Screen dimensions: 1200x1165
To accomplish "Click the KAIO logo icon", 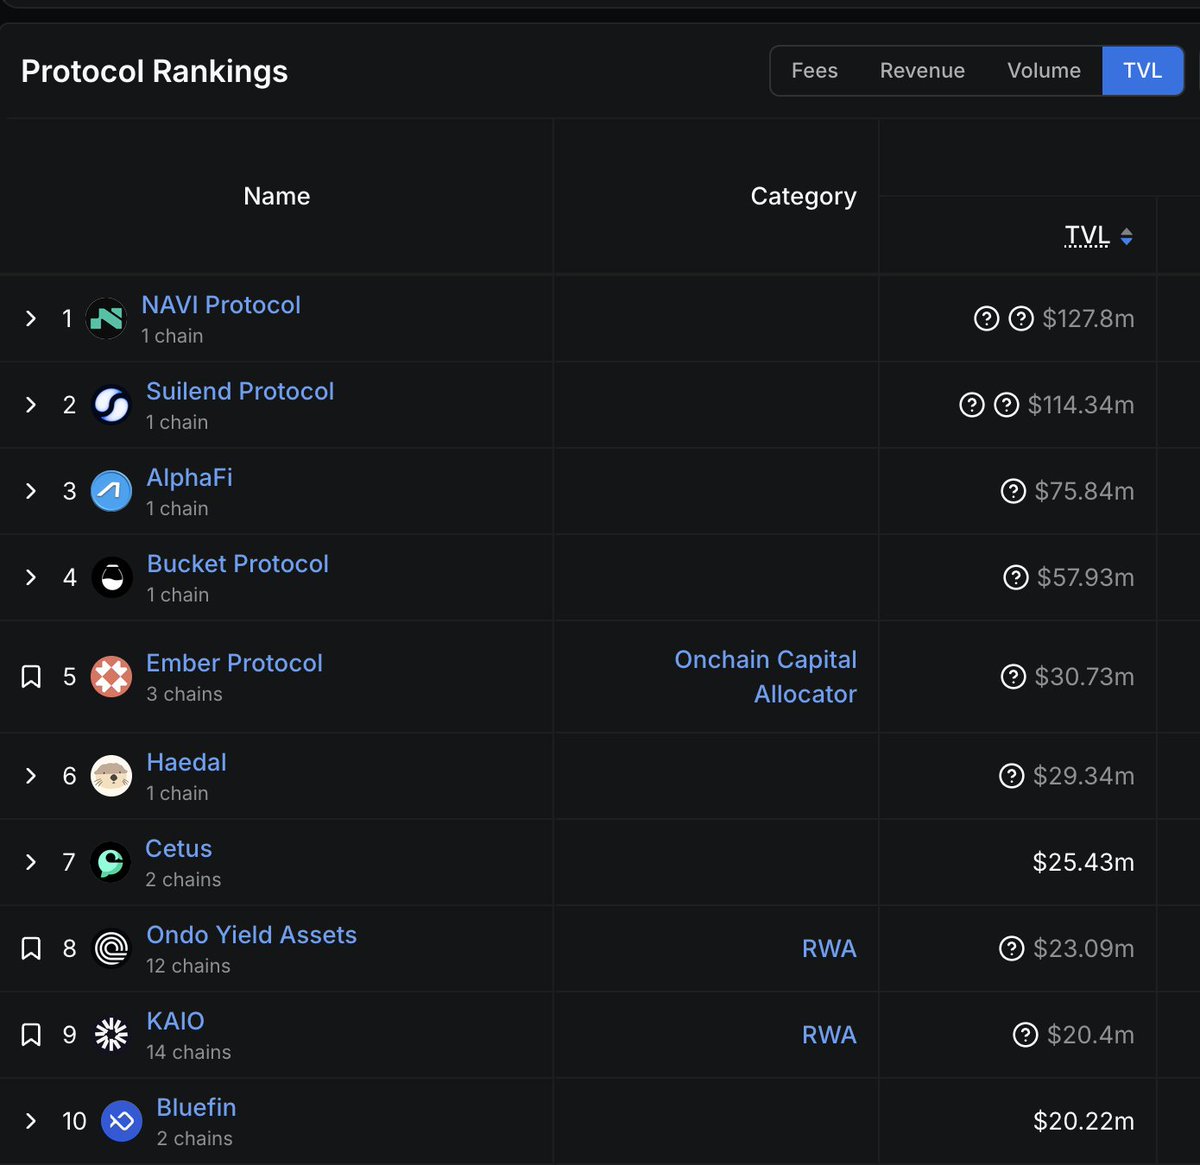I will 111,1035.
